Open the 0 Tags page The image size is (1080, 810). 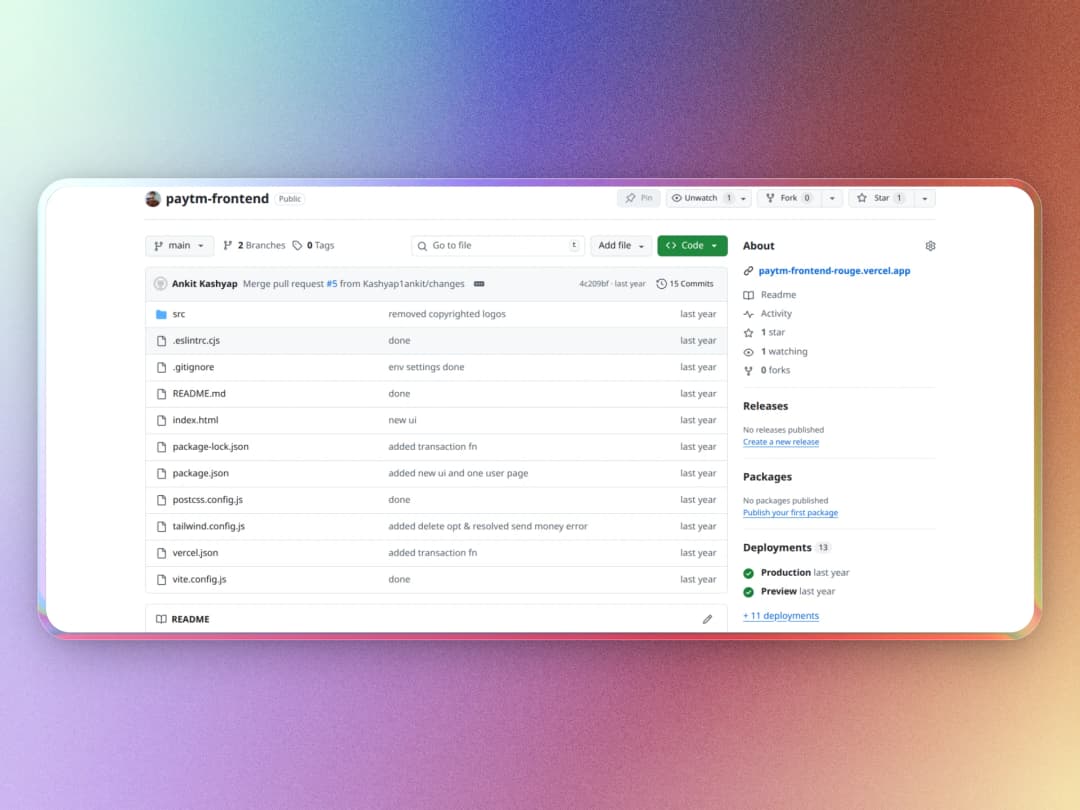[x=313, y=246]
